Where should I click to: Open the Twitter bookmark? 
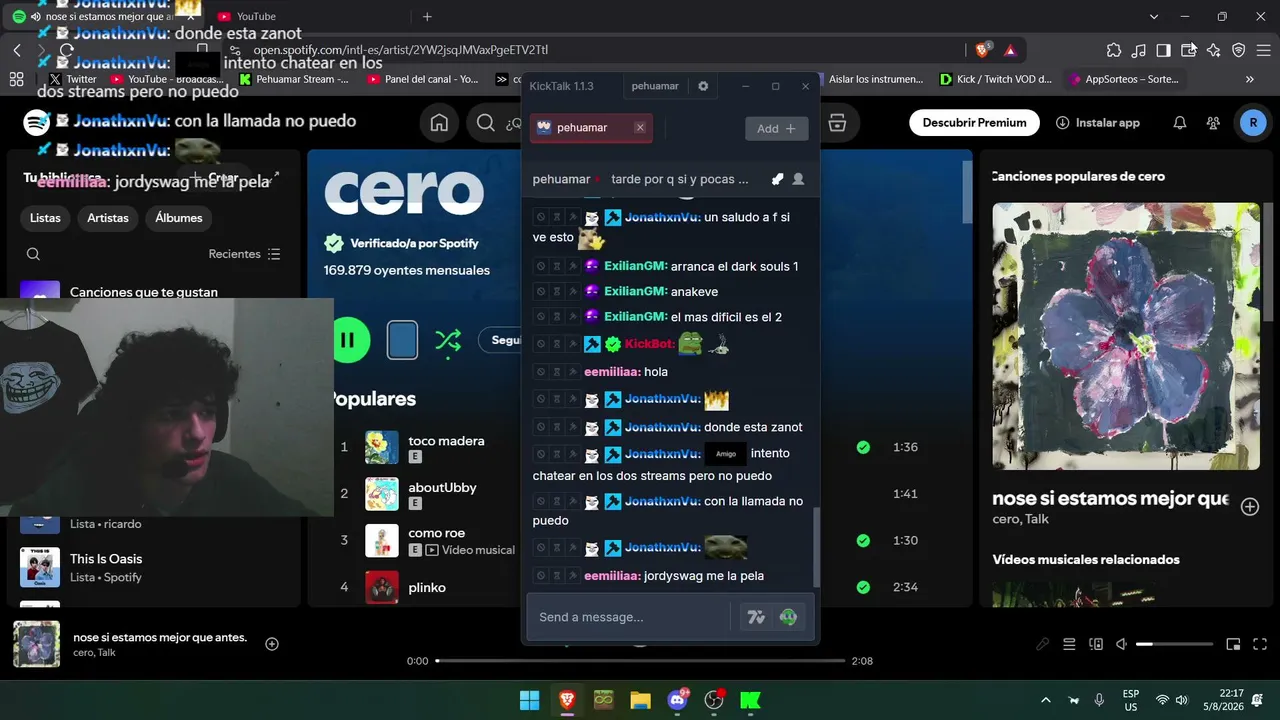73,79
